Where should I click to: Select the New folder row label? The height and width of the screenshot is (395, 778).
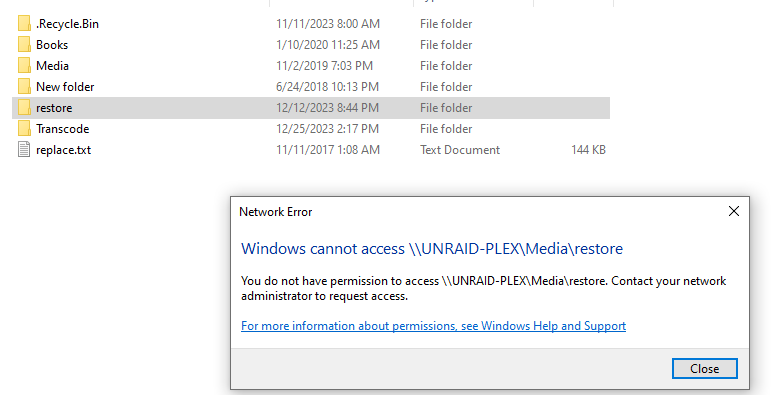(65, 87)
